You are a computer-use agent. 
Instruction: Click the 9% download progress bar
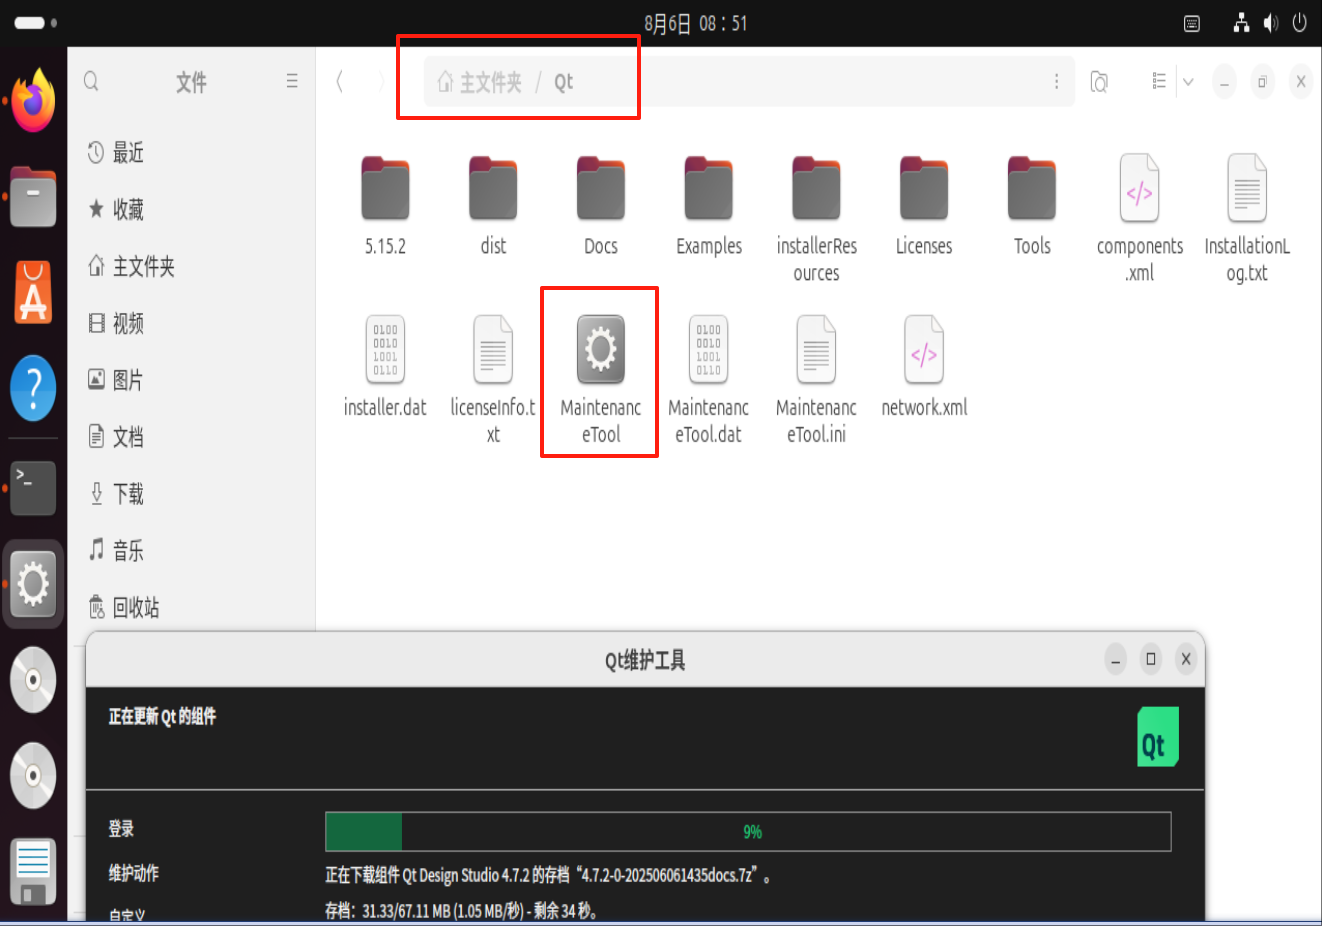click(x=748, y=832)
